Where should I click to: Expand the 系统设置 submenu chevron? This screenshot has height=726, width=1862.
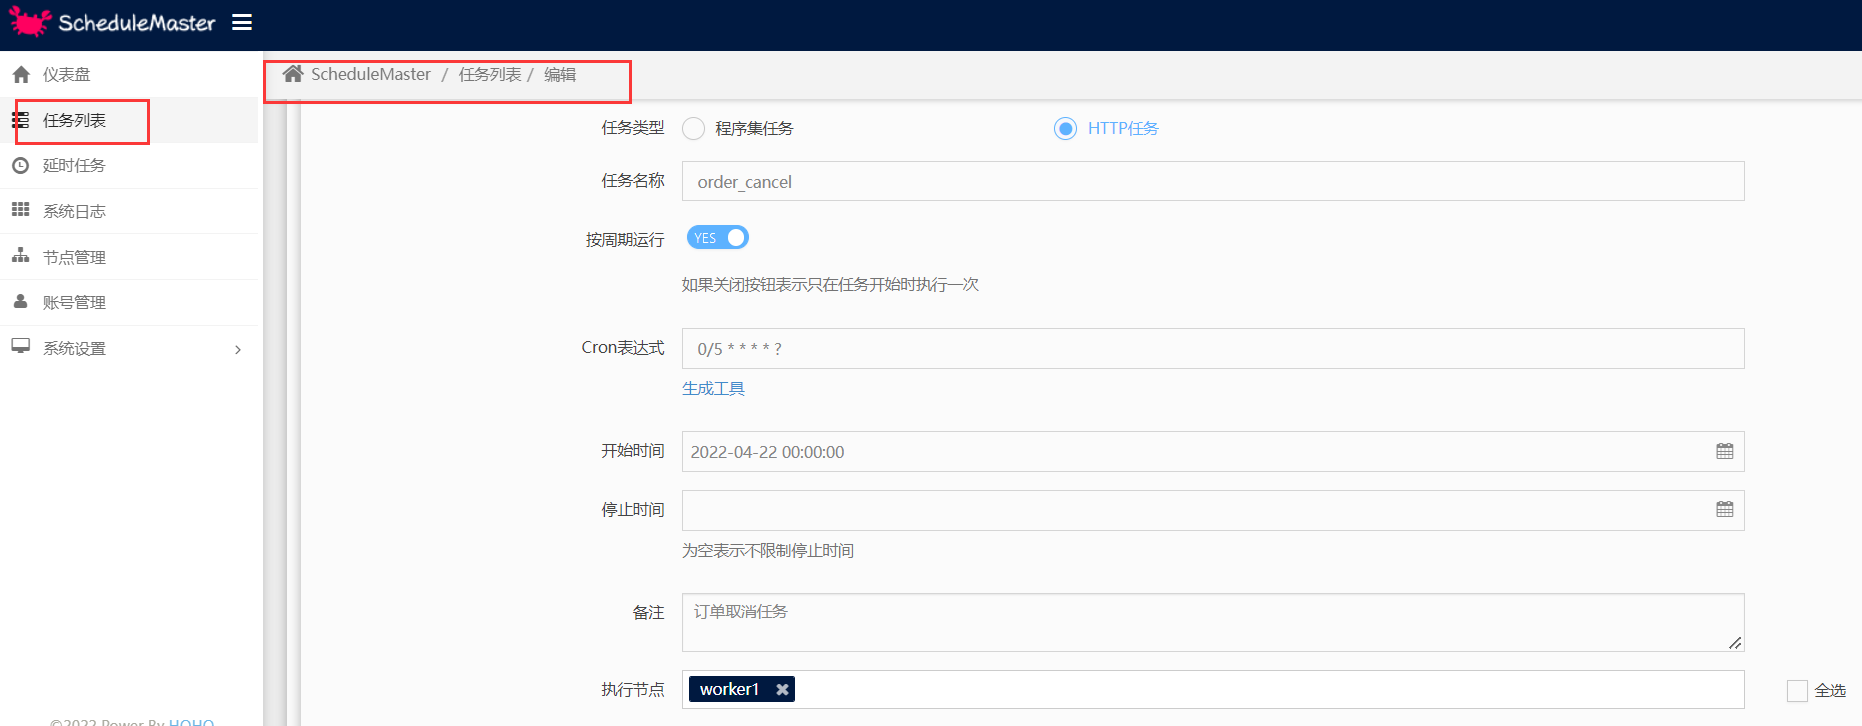pos(238,349)
